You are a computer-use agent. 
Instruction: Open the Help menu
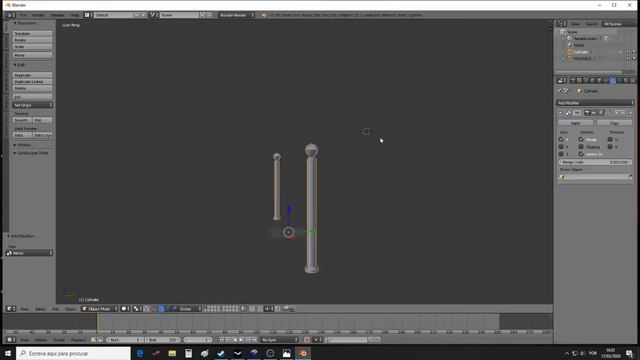[75, 15]
